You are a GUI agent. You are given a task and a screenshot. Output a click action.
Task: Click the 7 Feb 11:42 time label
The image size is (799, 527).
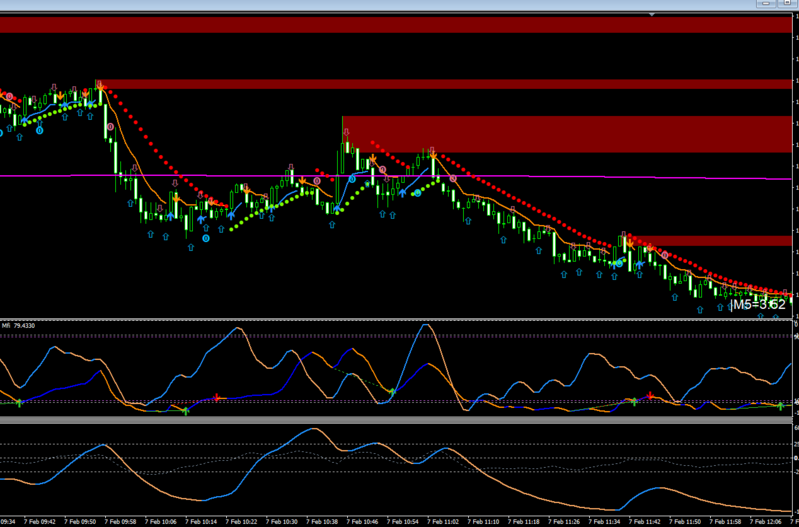[x=645, y=522]
